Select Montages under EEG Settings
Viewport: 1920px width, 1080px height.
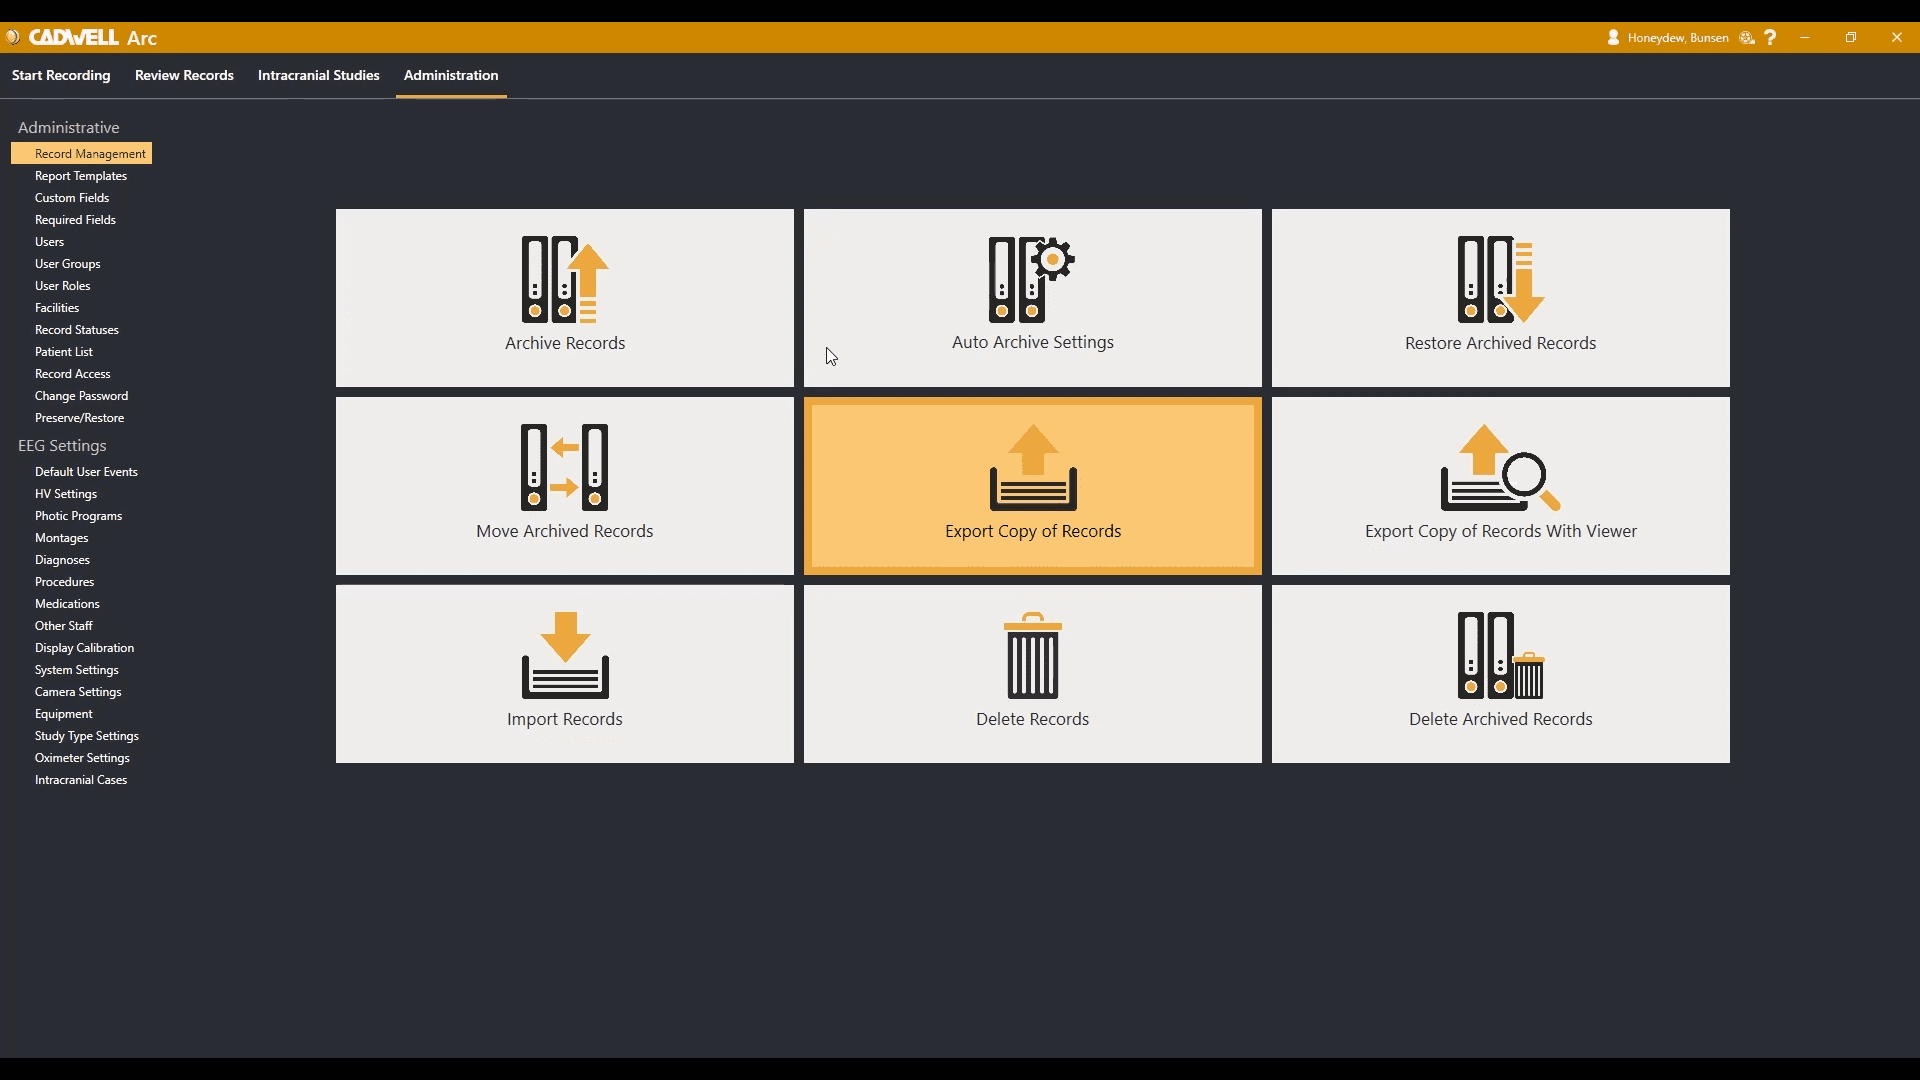(61, 538)
